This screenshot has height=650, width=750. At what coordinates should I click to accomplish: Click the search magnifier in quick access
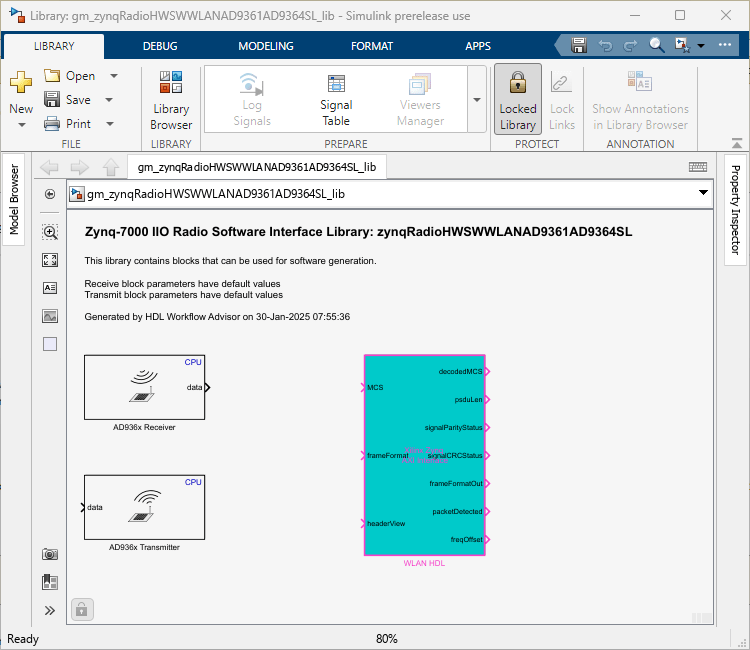(x=656, y=45)
